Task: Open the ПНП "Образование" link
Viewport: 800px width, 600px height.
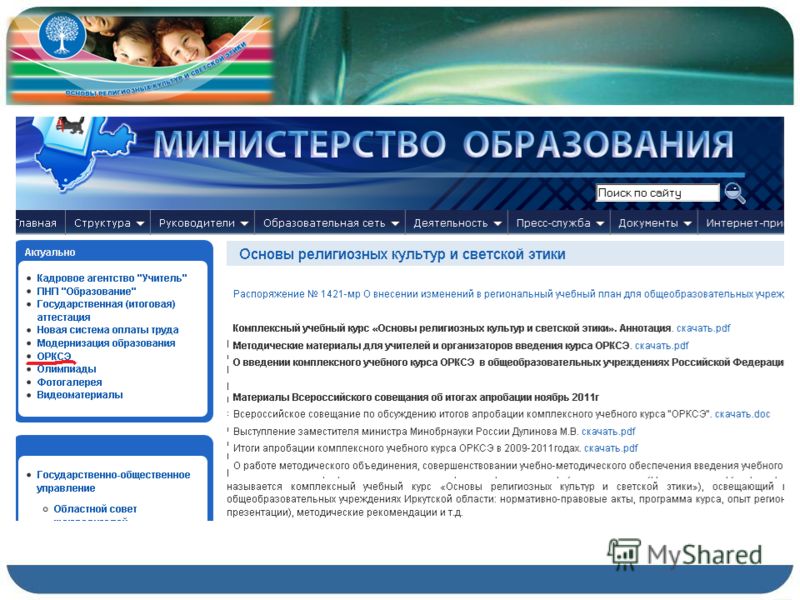Action: (x=86, y=291)
